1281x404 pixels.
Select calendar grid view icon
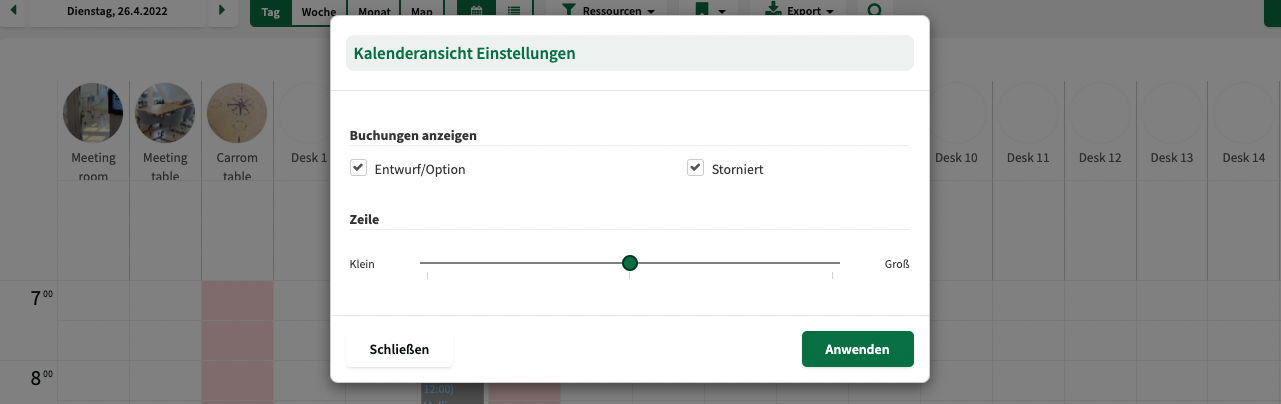[476, 12]
